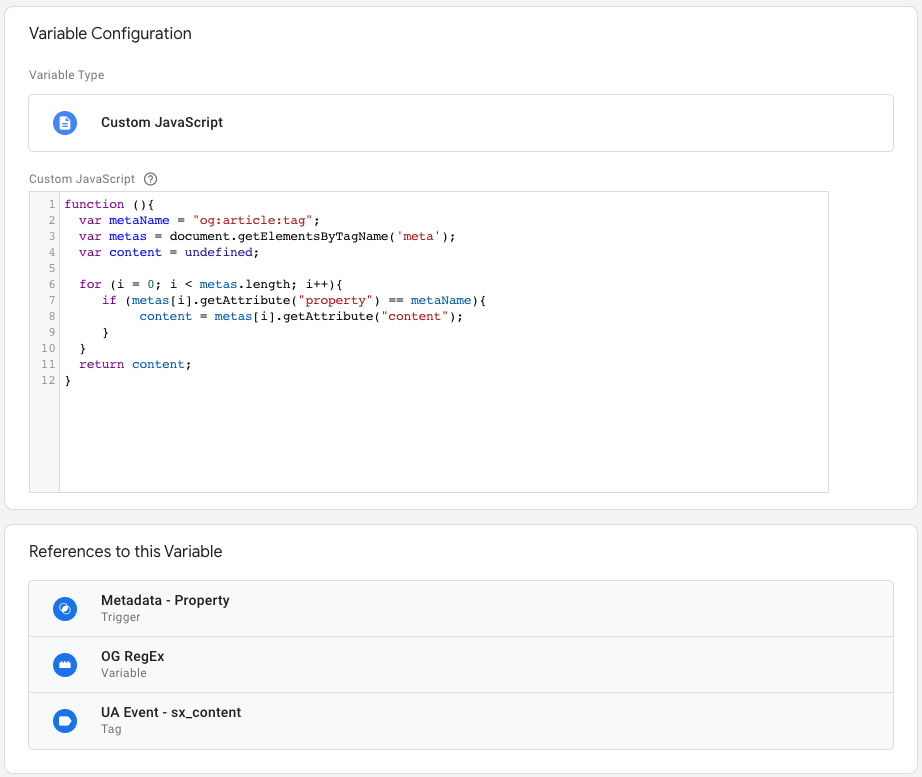Image resolution: width=922 pixels, height=777 pixels.
Task: Click metas.length in the for loop
Action: click(245, 284)
